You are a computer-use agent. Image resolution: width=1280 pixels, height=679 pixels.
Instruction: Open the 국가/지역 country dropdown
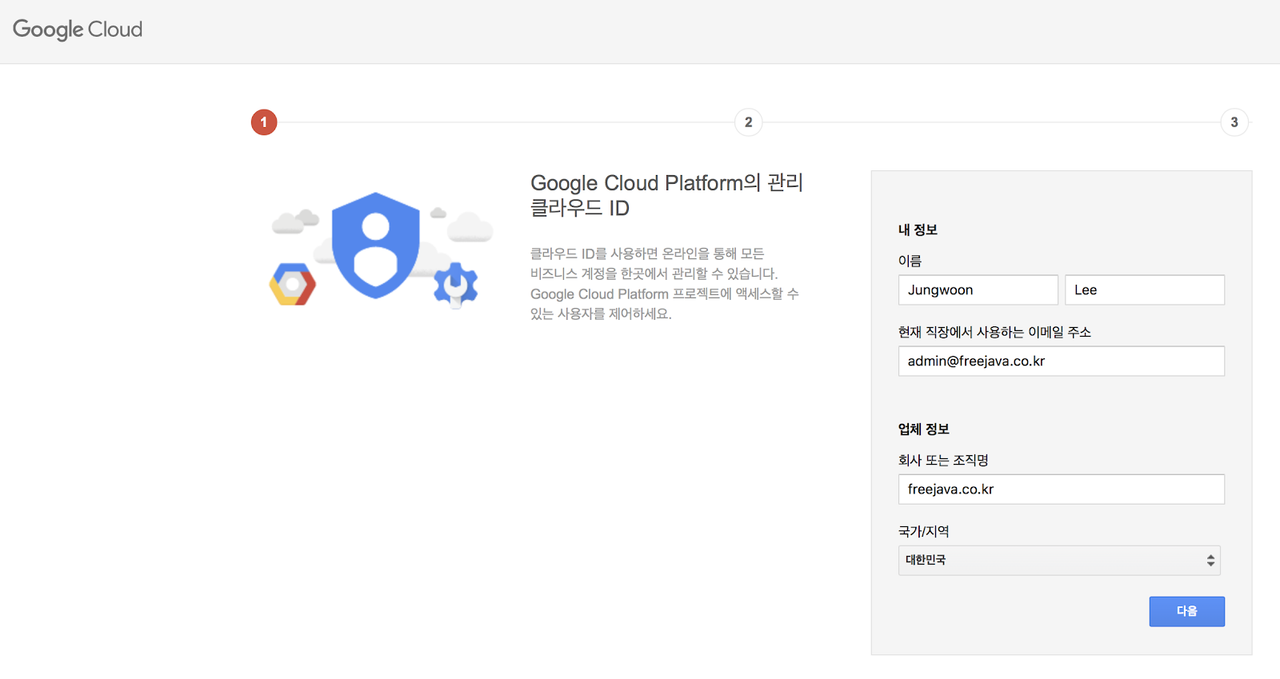[1060, 560]
